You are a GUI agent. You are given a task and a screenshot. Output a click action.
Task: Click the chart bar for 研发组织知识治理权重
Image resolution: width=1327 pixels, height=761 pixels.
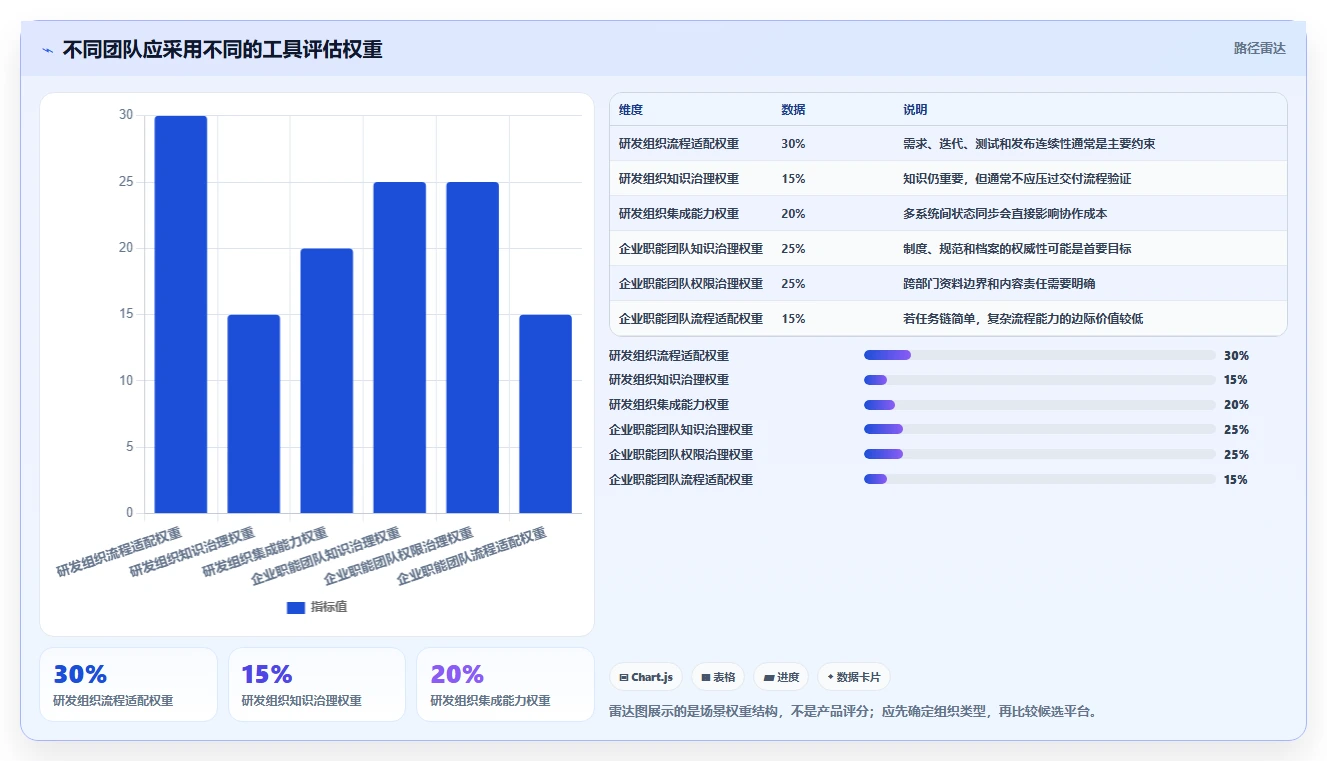(254, 414)
